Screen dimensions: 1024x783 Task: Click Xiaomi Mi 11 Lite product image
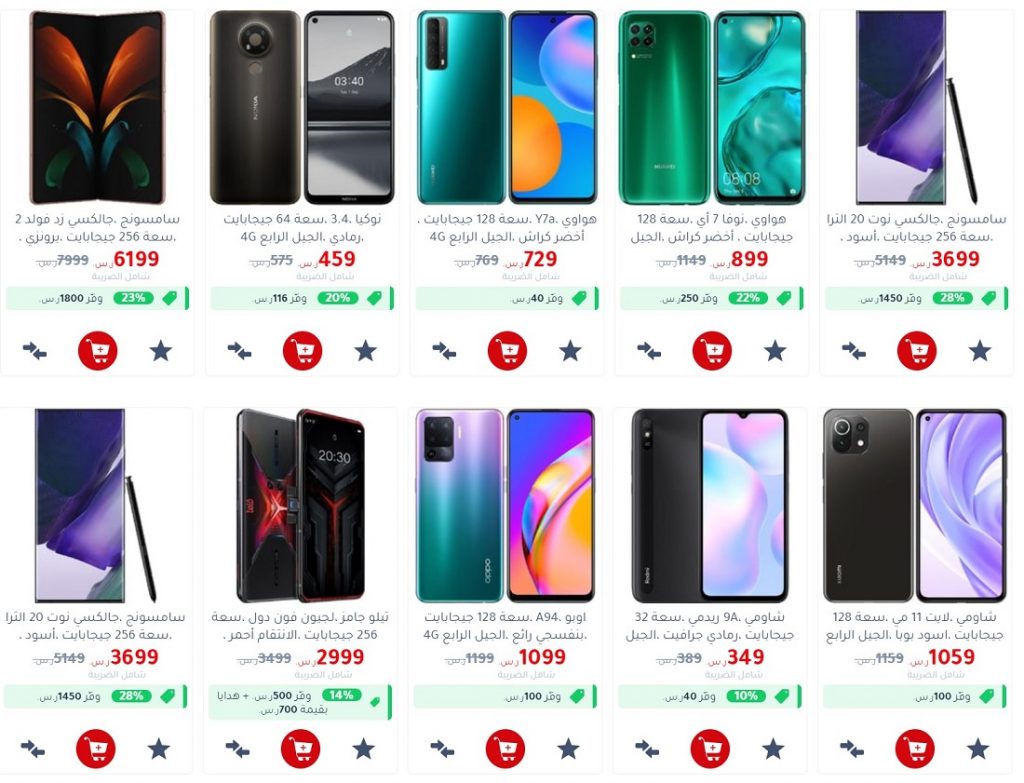pos(914,505)
